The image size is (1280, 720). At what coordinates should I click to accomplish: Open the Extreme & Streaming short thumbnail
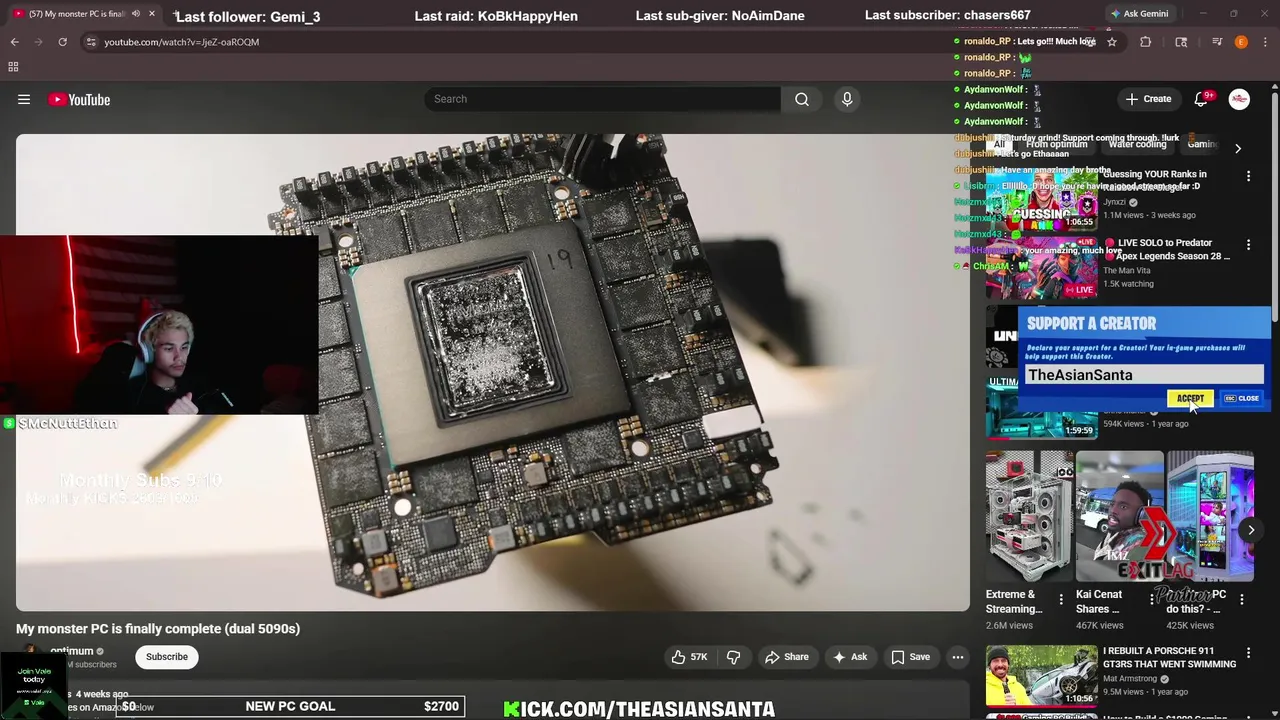pyautogui.click(x=1029, y=516)
